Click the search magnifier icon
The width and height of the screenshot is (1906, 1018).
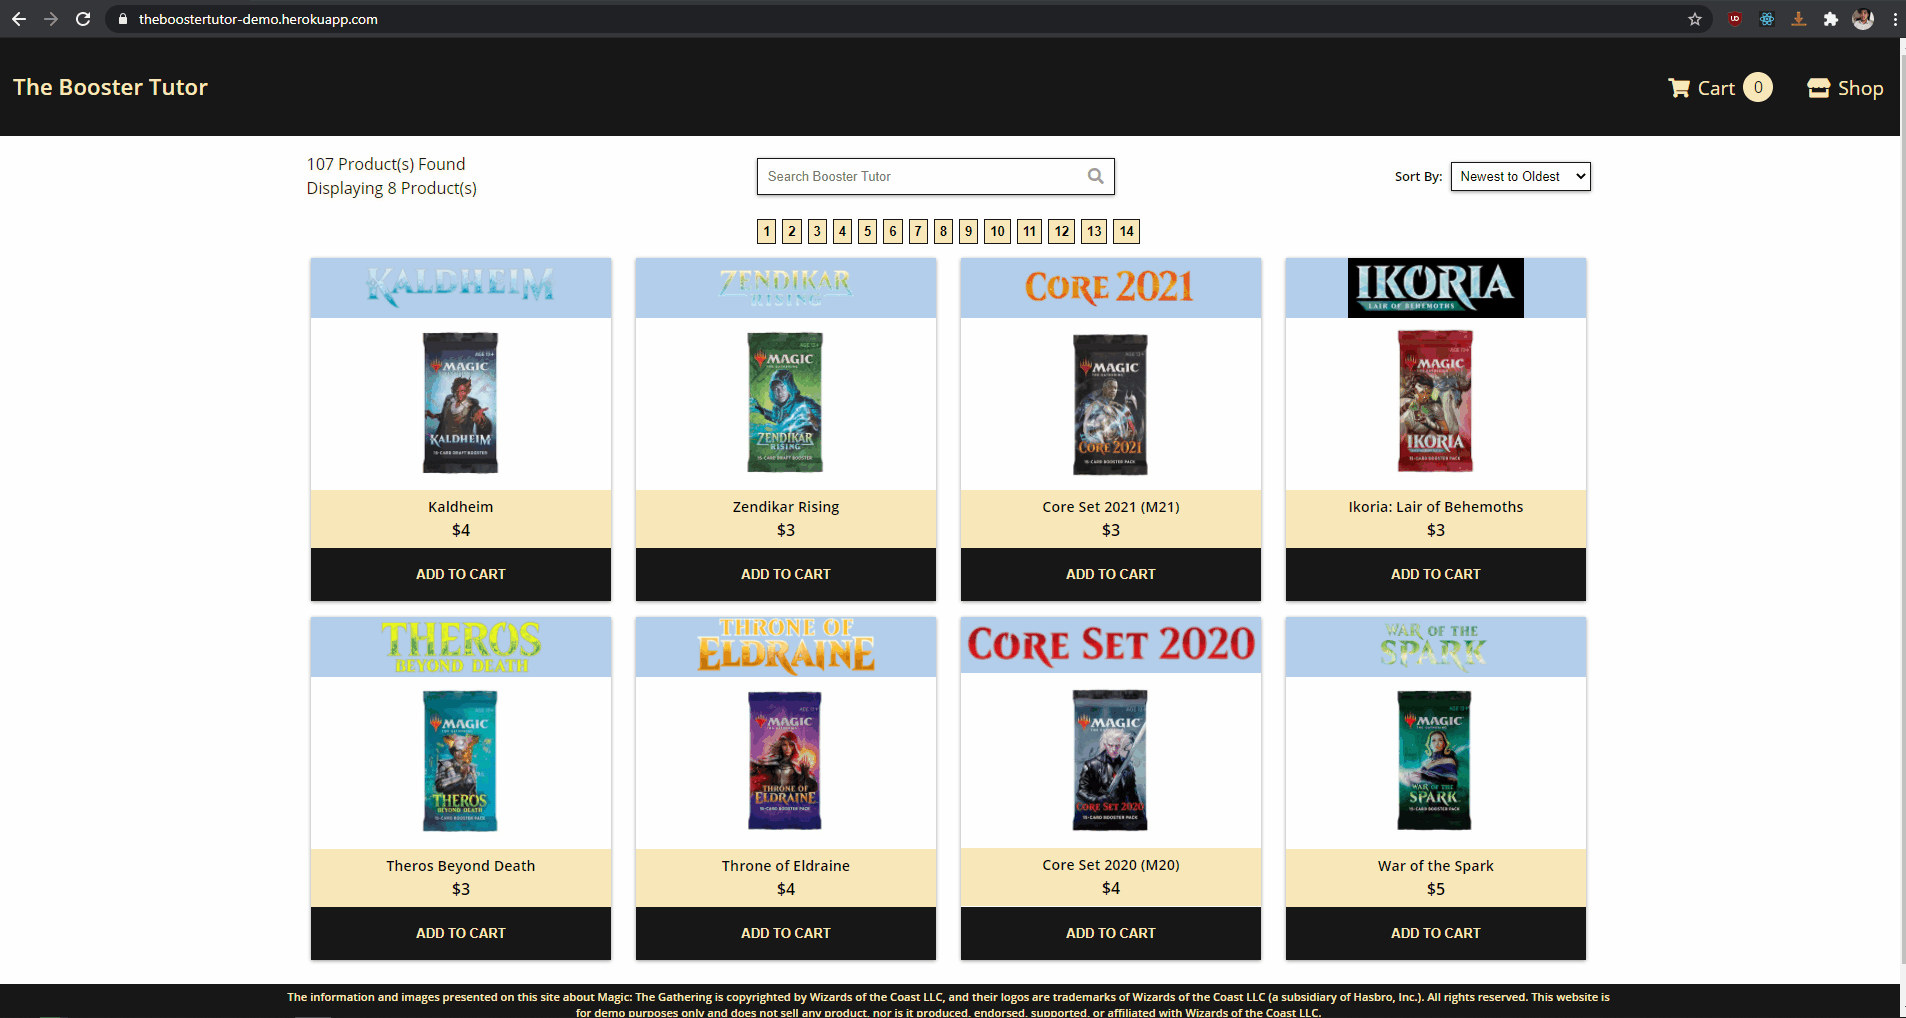tap(1096, 176)
